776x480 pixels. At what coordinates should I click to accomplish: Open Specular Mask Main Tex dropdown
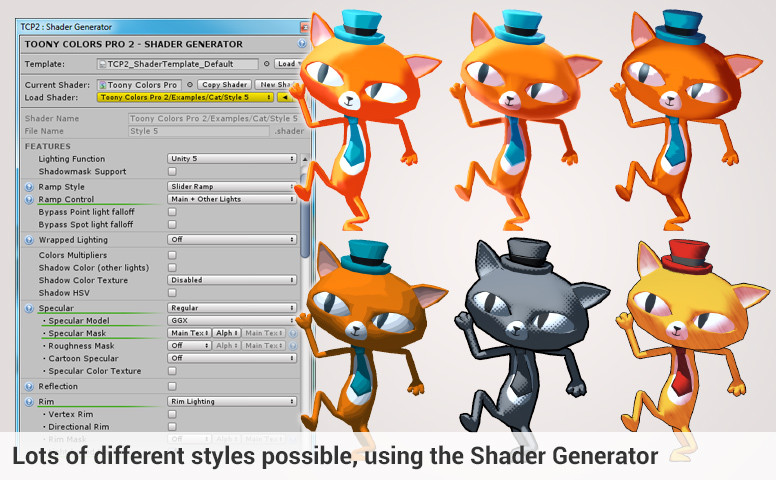click(190, 333)
